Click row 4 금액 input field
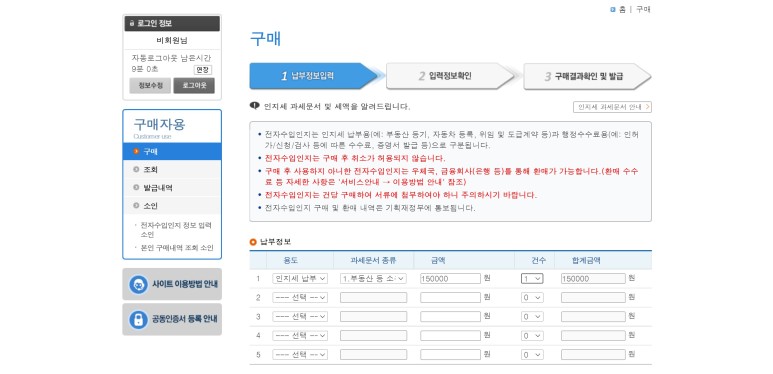 click(450, 336)
